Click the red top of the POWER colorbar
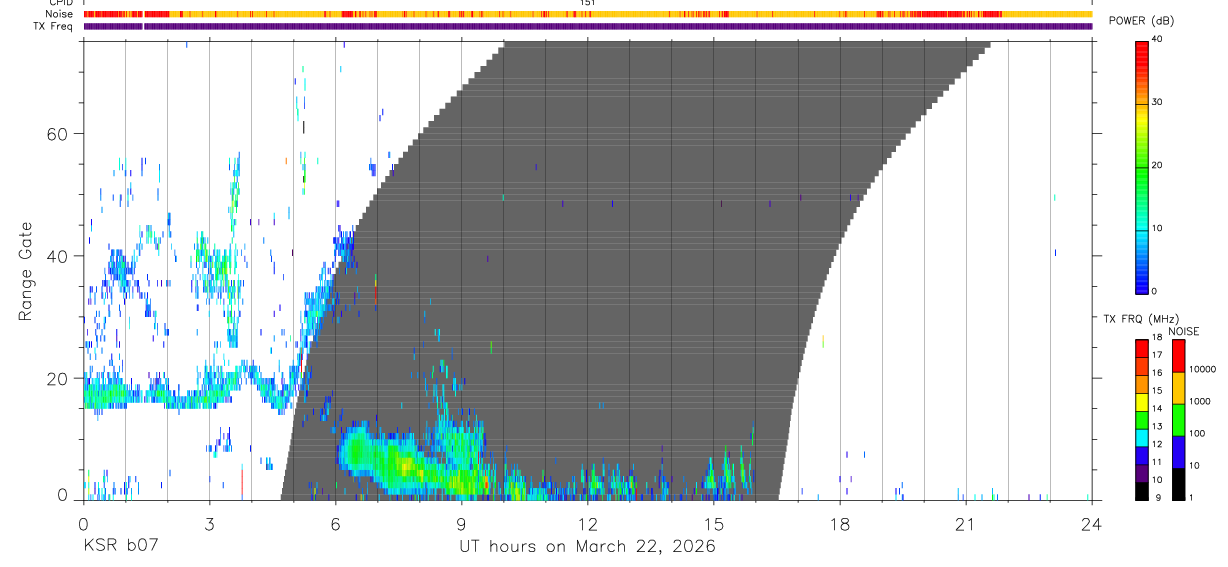The image size is (1228, 567). point(1142,52)
